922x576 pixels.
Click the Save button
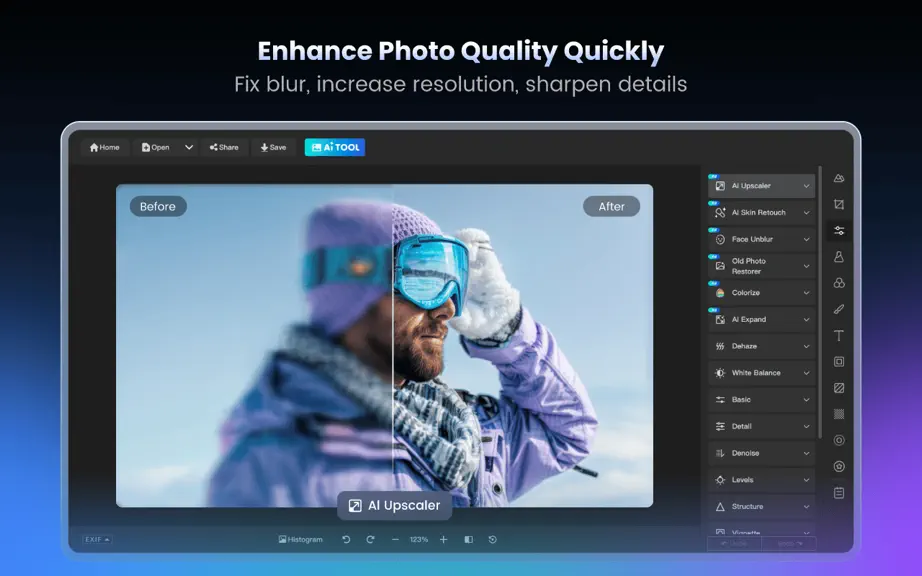click(273, 148)
